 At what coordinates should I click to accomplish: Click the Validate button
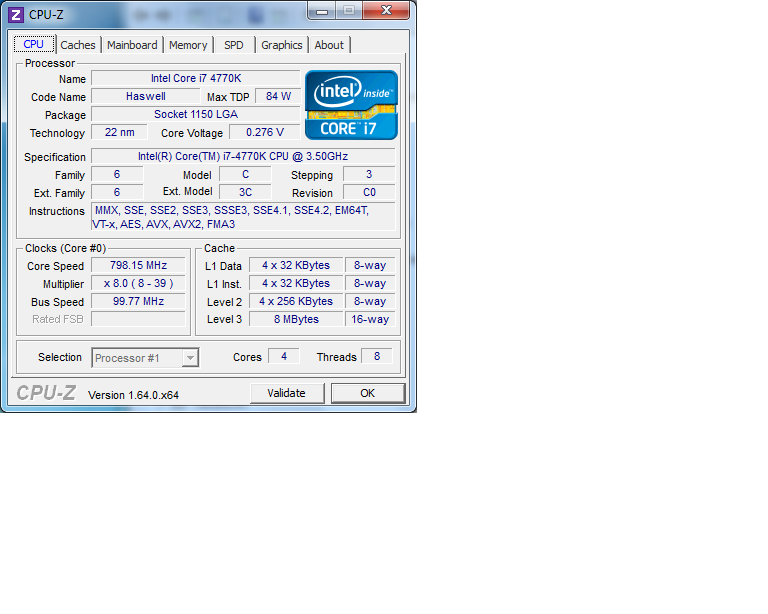point(287,393)
